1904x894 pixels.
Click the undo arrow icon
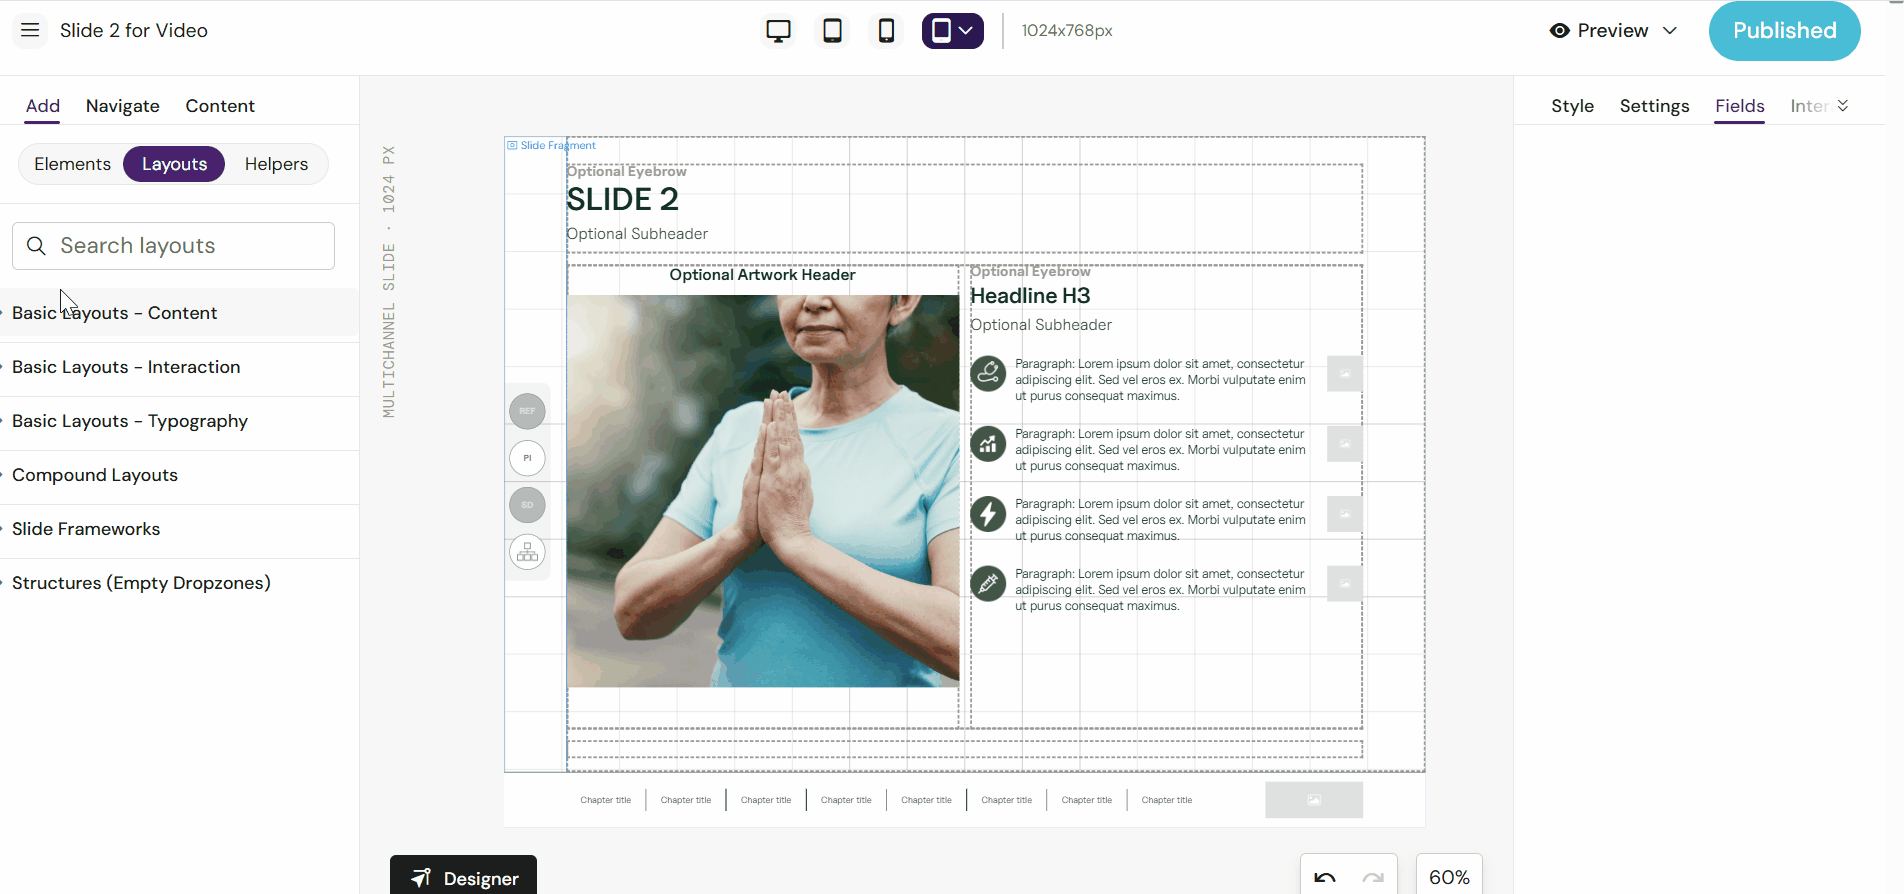pos(1325,877)
